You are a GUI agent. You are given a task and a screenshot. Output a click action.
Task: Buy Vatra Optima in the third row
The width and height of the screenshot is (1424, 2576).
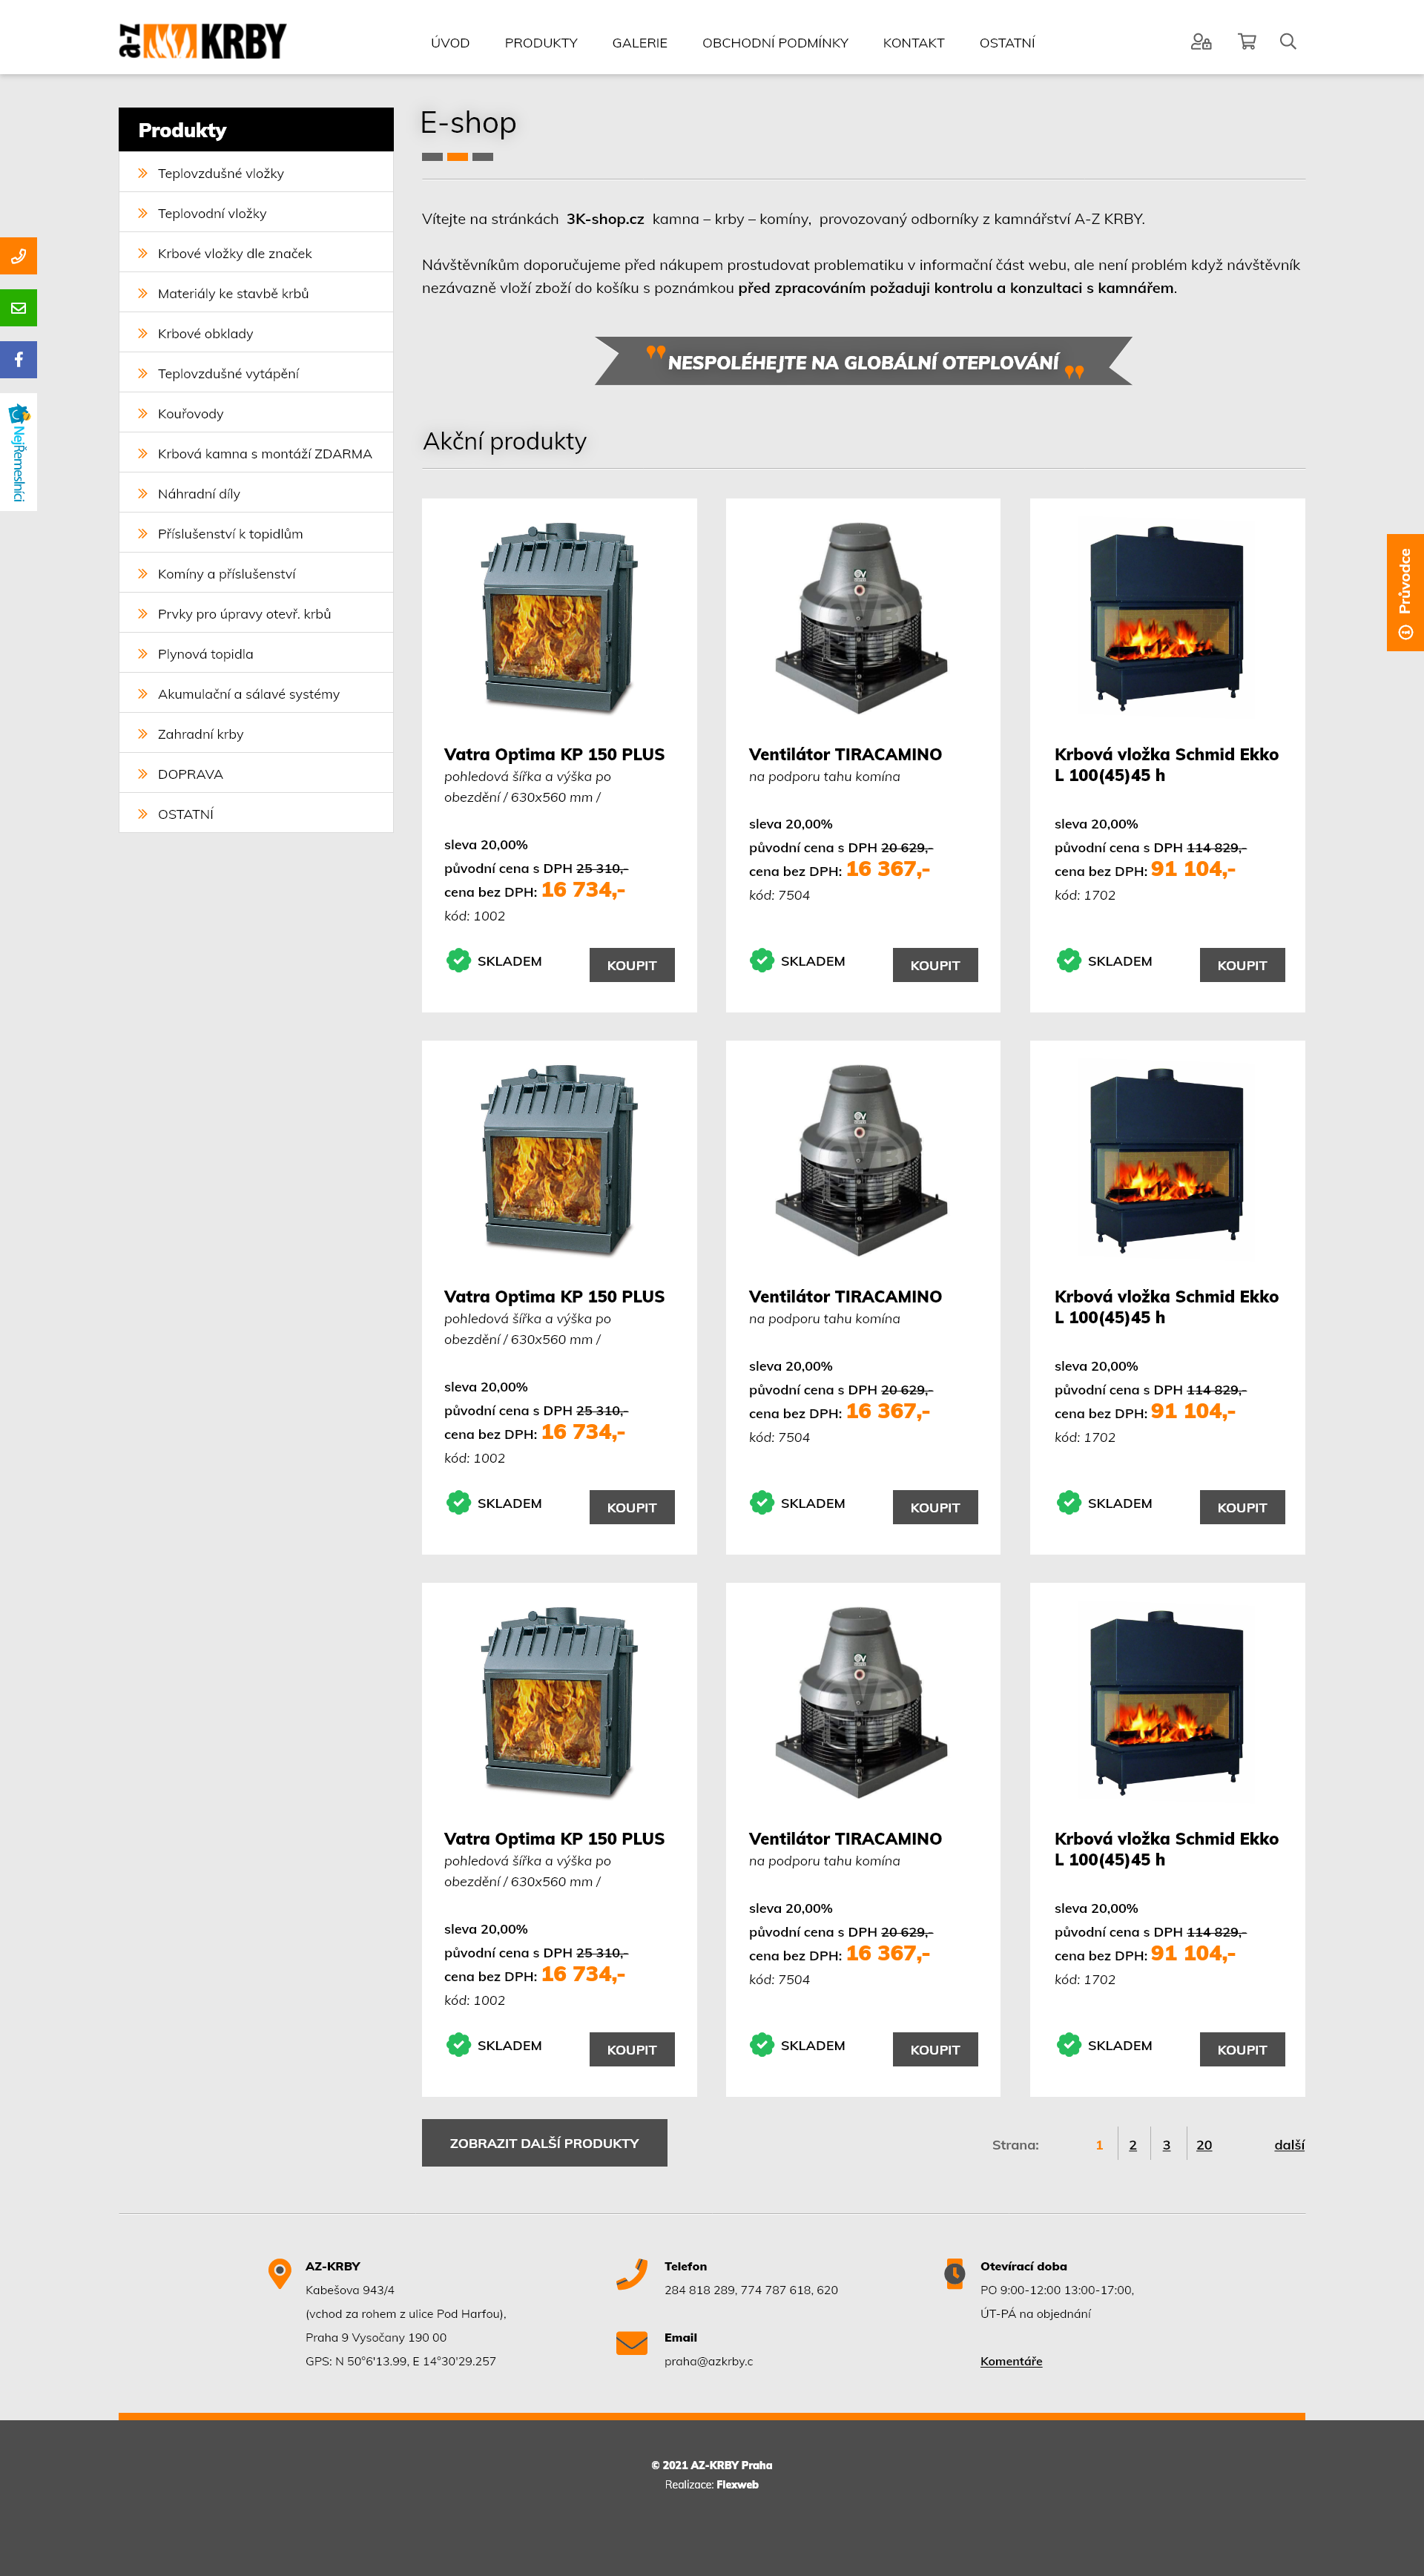coord(632,2049)
